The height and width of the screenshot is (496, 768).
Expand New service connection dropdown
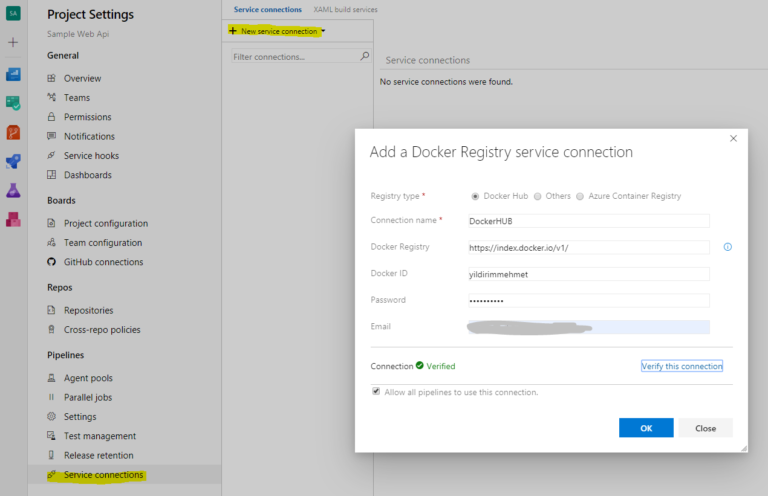[x=277, y=31]
